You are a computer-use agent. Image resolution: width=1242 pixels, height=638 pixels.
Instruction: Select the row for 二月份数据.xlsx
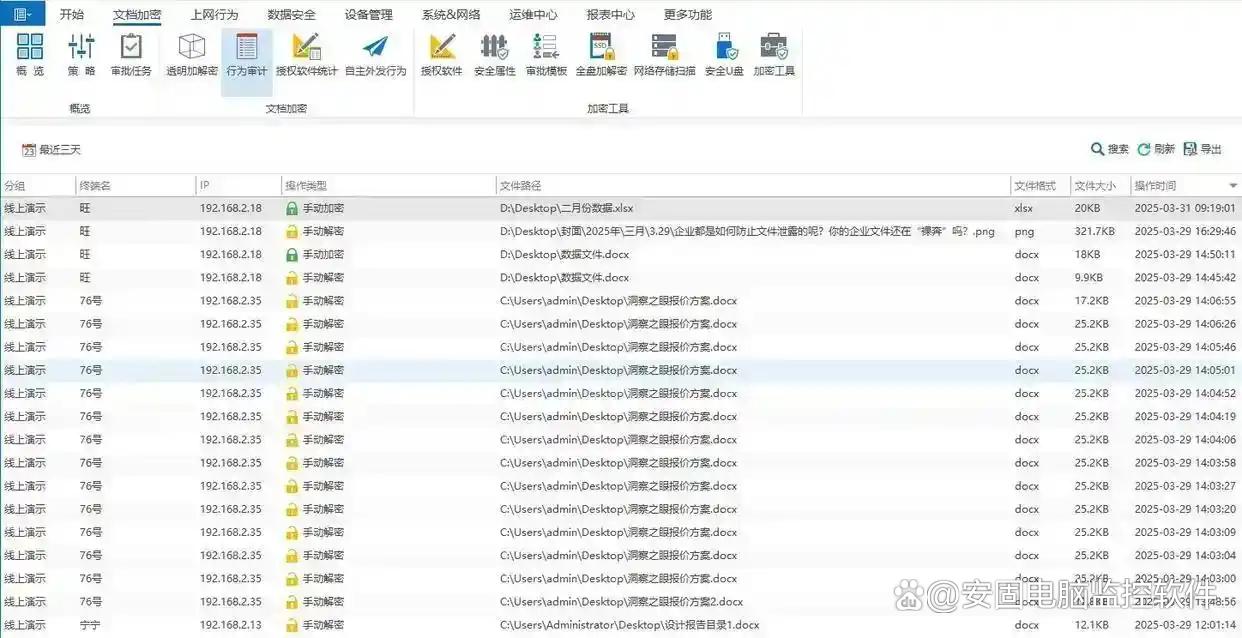tap(621, 208)
